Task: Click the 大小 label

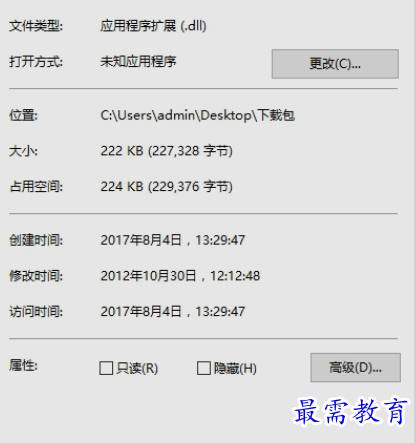Action: 23,151
